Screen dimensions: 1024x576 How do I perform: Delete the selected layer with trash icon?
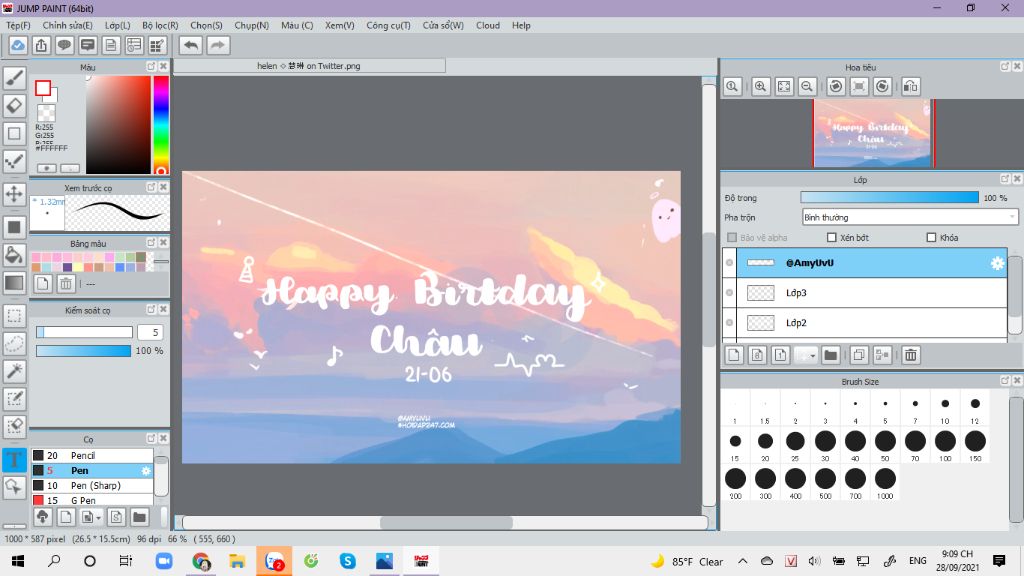[x=910, y=355]
